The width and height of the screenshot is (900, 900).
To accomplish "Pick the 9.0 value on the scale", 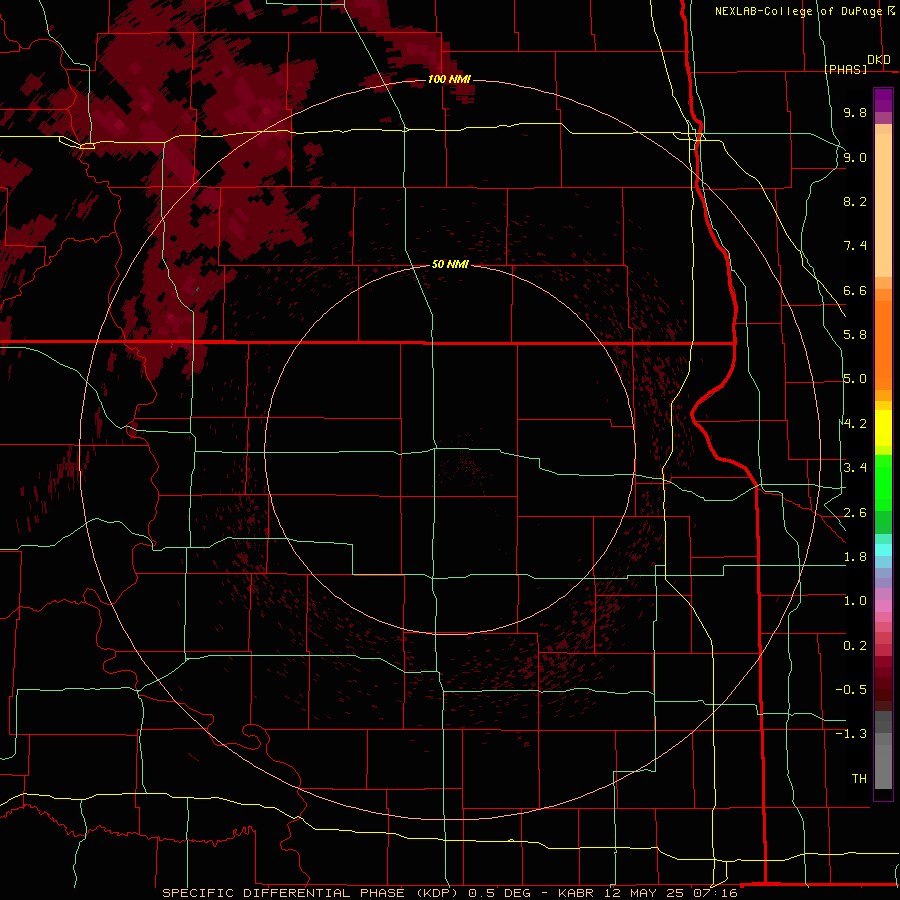I will tap(855, 157).
